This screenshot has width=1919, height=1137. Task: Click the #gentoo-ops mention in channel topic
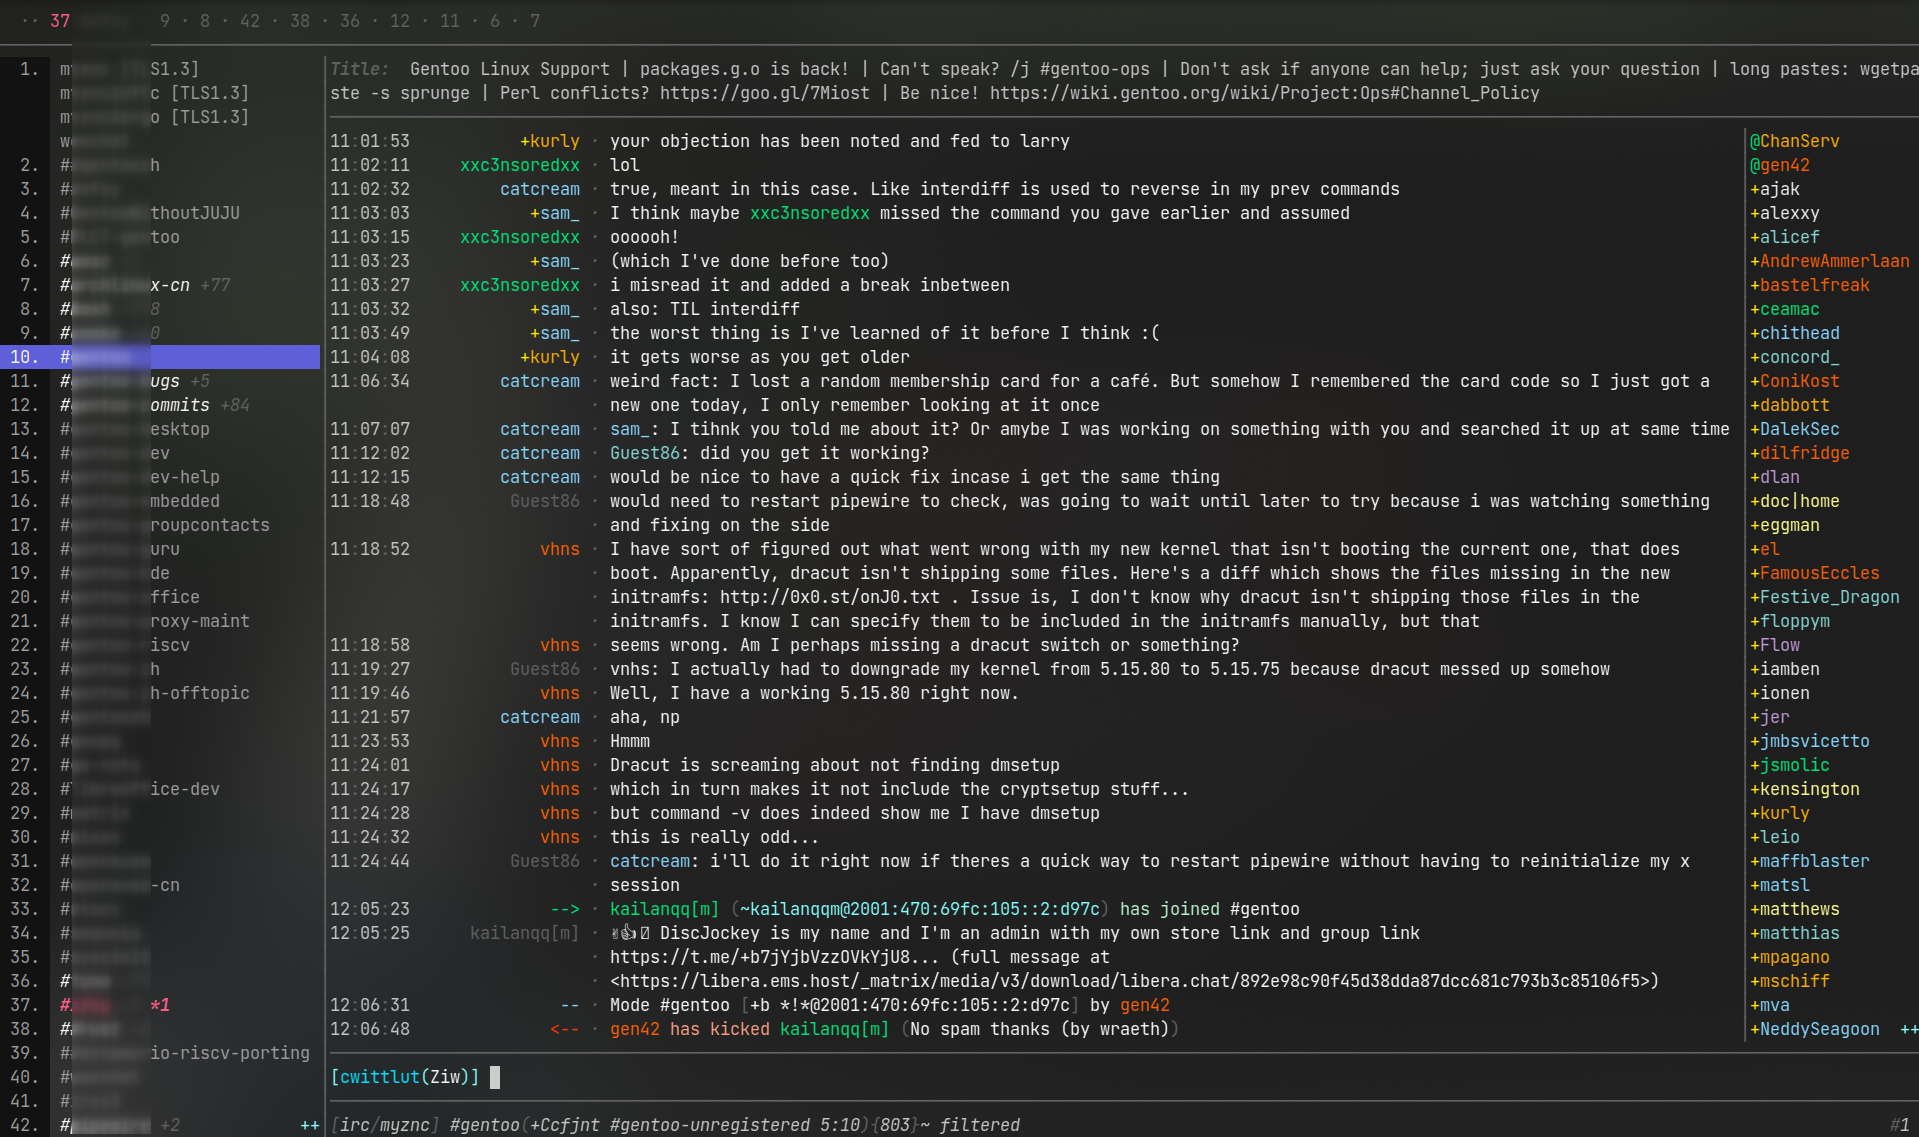pyautogui.click(x=1095, y=69)
